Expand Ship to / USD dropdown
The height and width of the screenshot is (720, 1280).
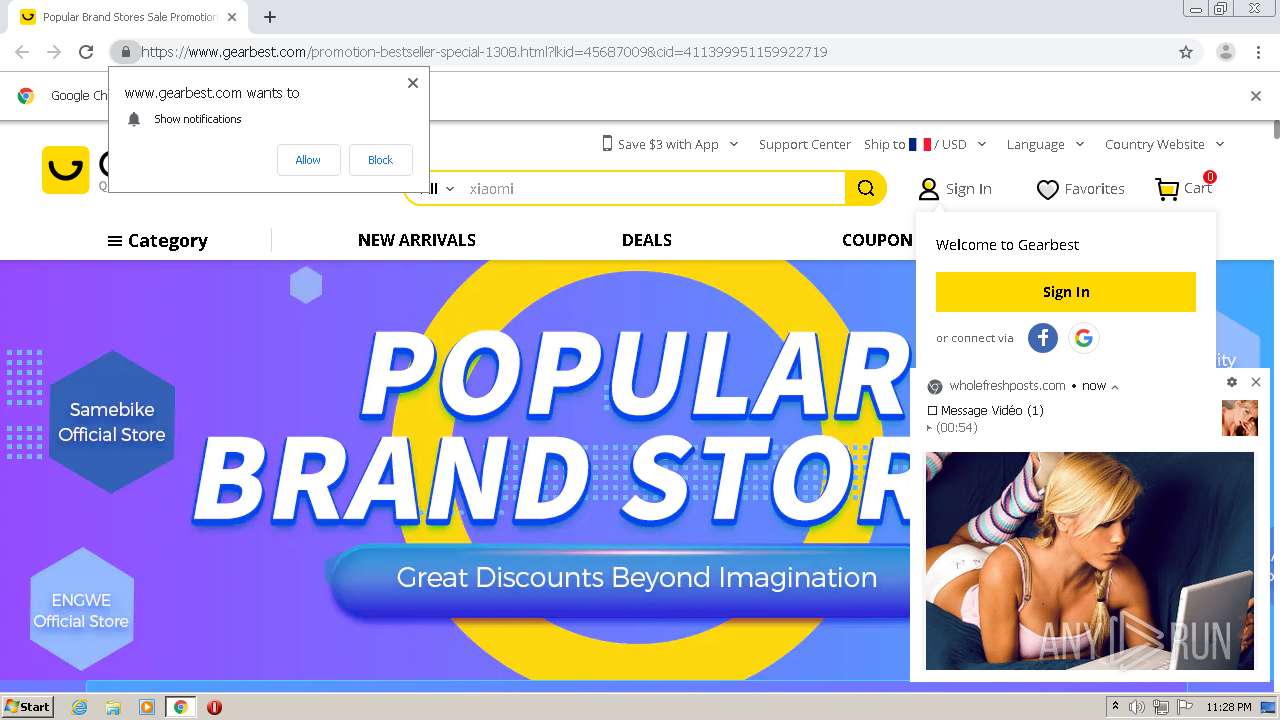click(925, 144)
